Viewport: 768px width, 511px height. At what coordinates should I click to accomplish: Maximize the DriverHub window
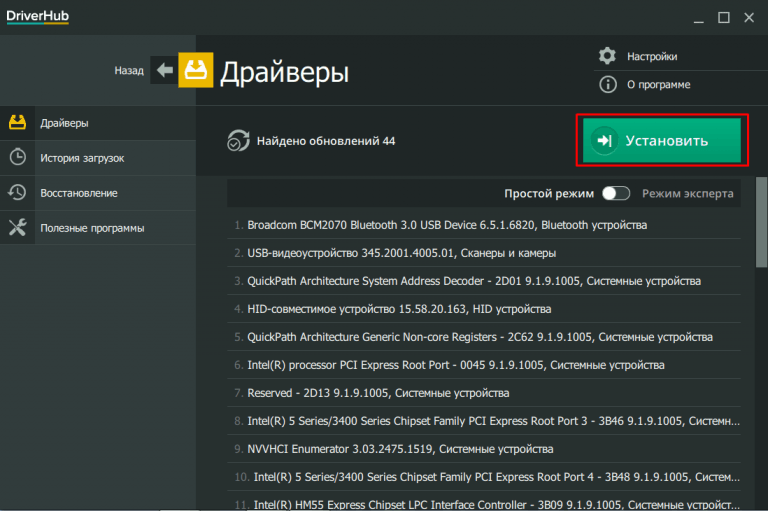pos(723,17)
